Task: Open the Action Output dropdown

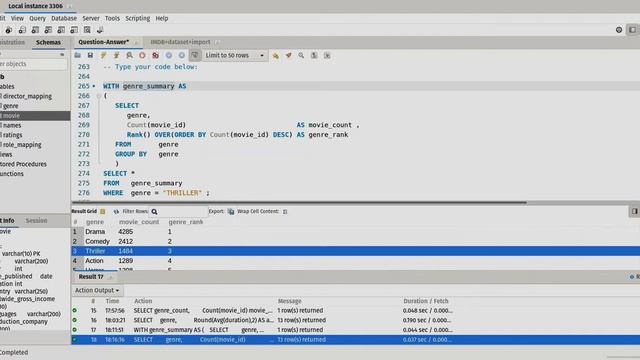Action: click(97, 290)
